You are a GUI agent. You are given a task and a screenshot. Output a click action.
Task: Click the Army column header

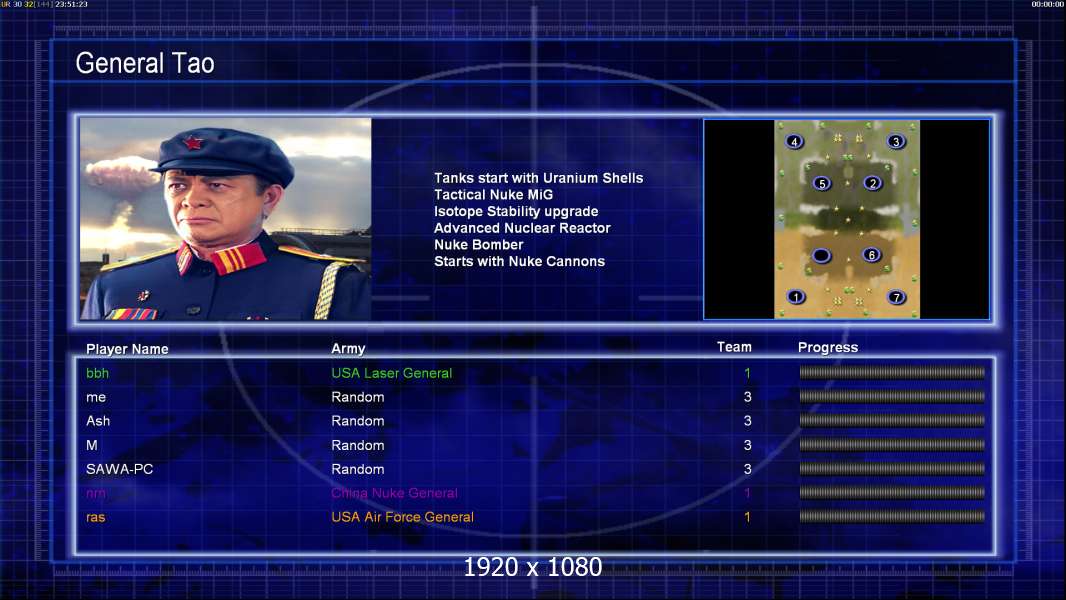tap(348, 349)
